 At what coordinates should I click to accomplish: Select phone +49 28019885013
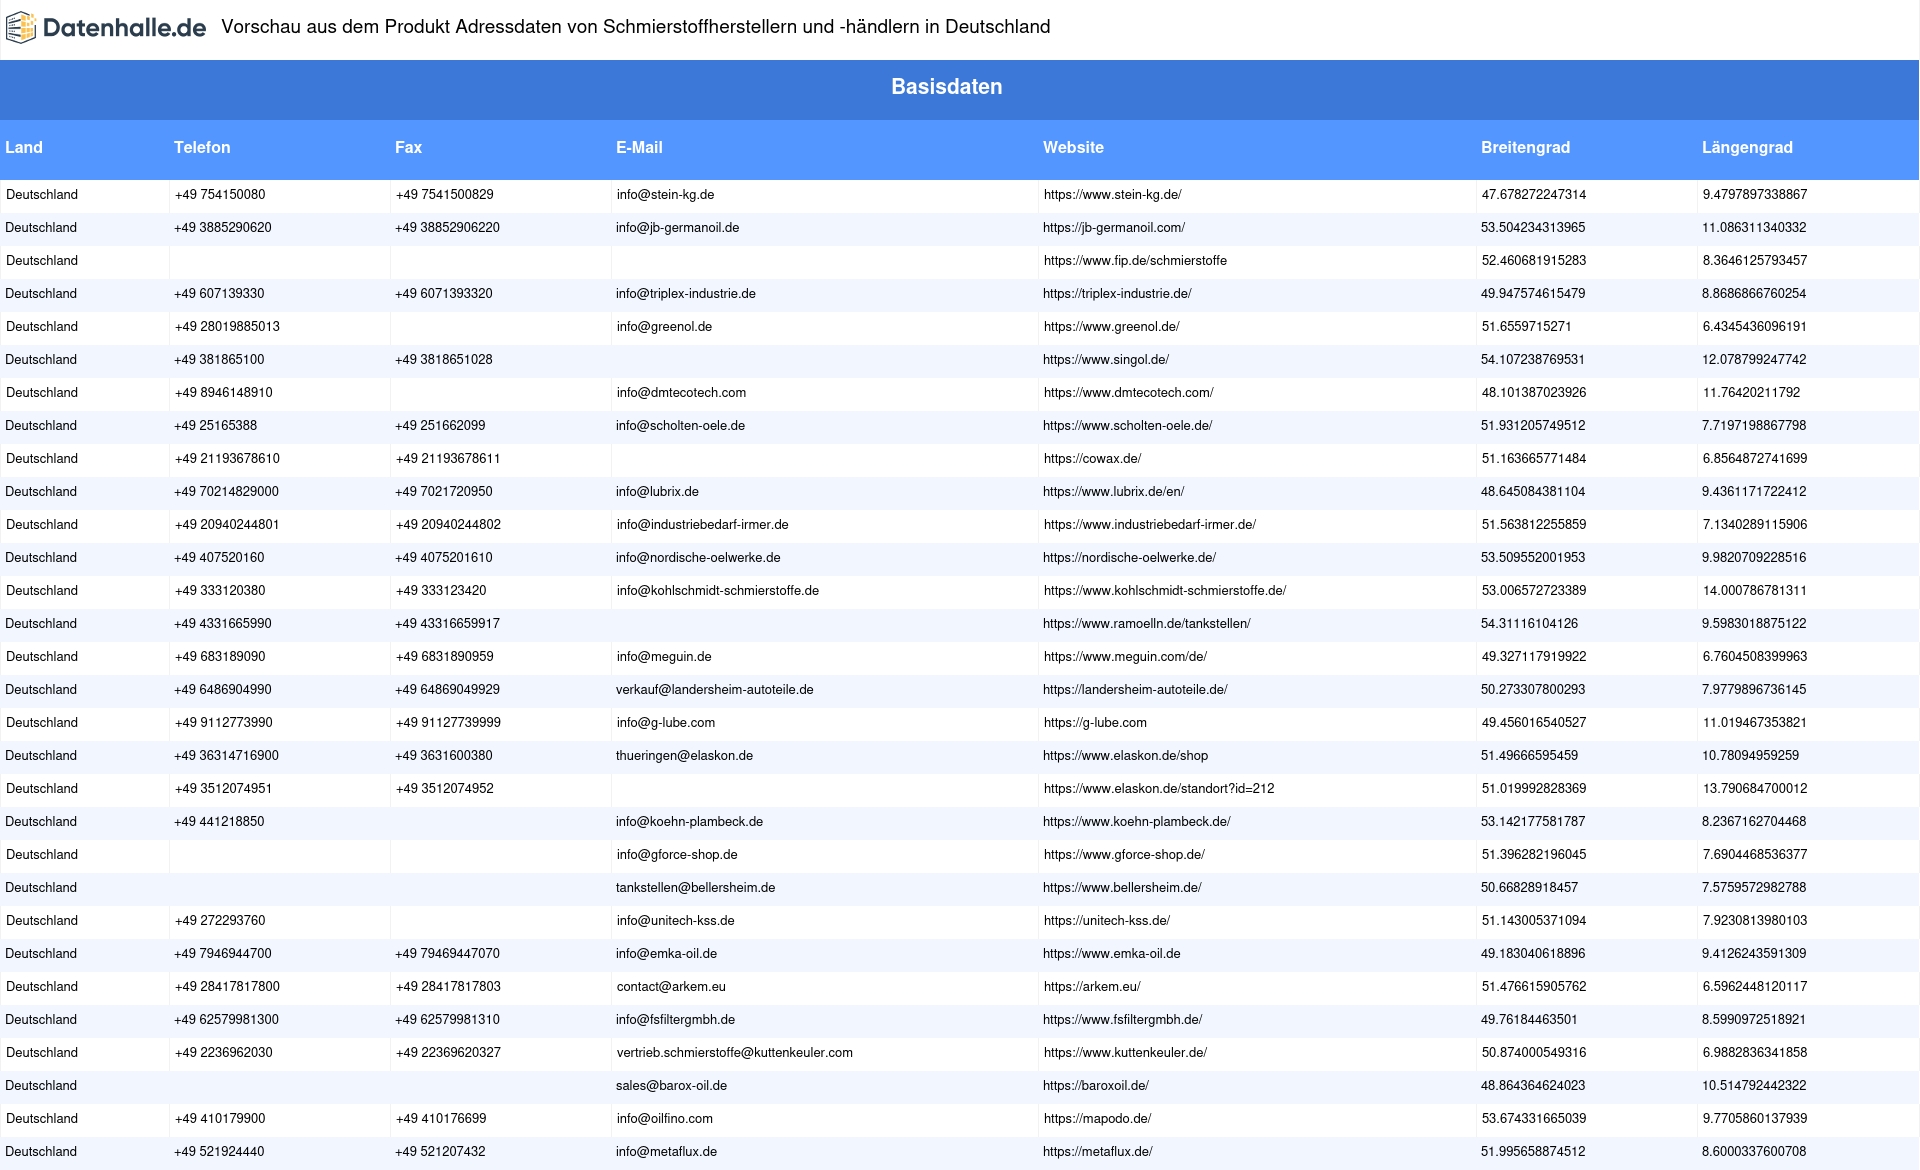227,327
